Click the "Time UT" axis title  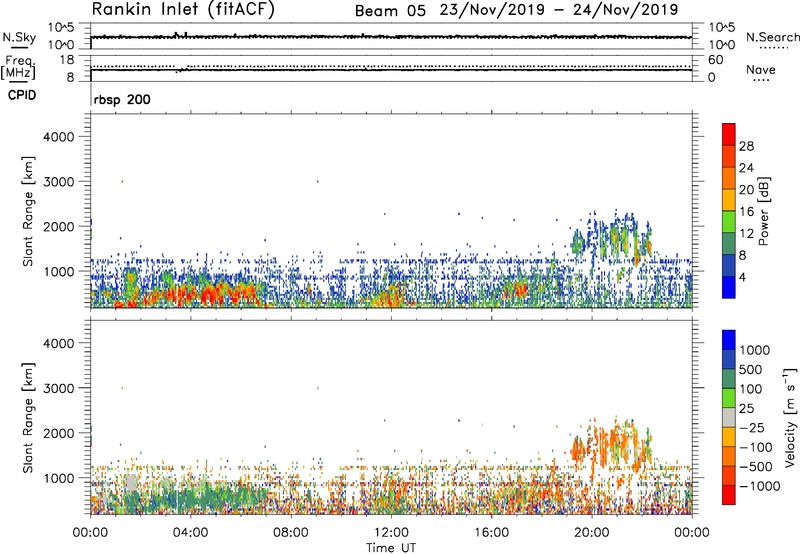pos(391,548)
